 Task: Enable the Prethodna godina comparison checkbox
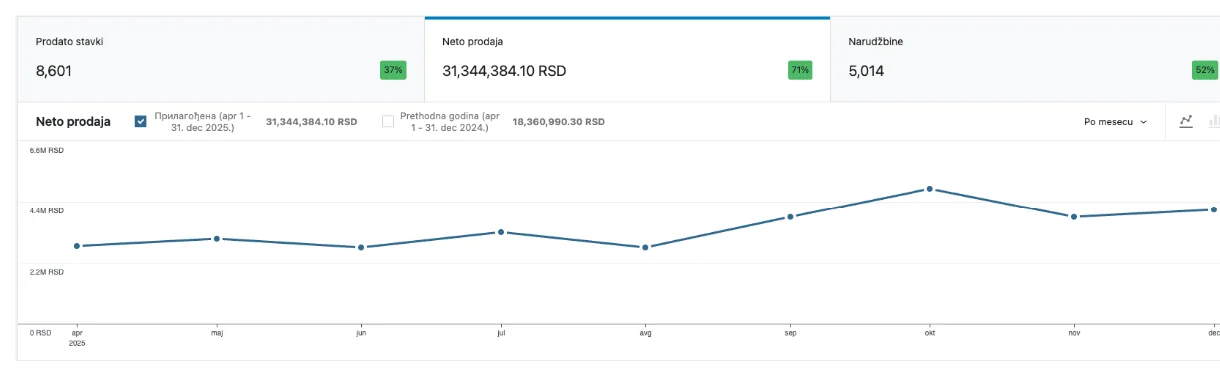point(388,121)
